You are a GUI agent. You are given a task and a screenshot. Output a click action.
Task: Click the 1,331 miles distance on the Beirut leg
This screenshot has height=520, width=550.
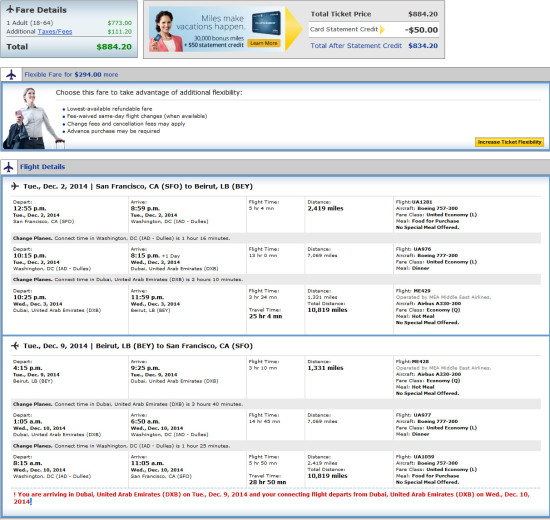point(326,368)
